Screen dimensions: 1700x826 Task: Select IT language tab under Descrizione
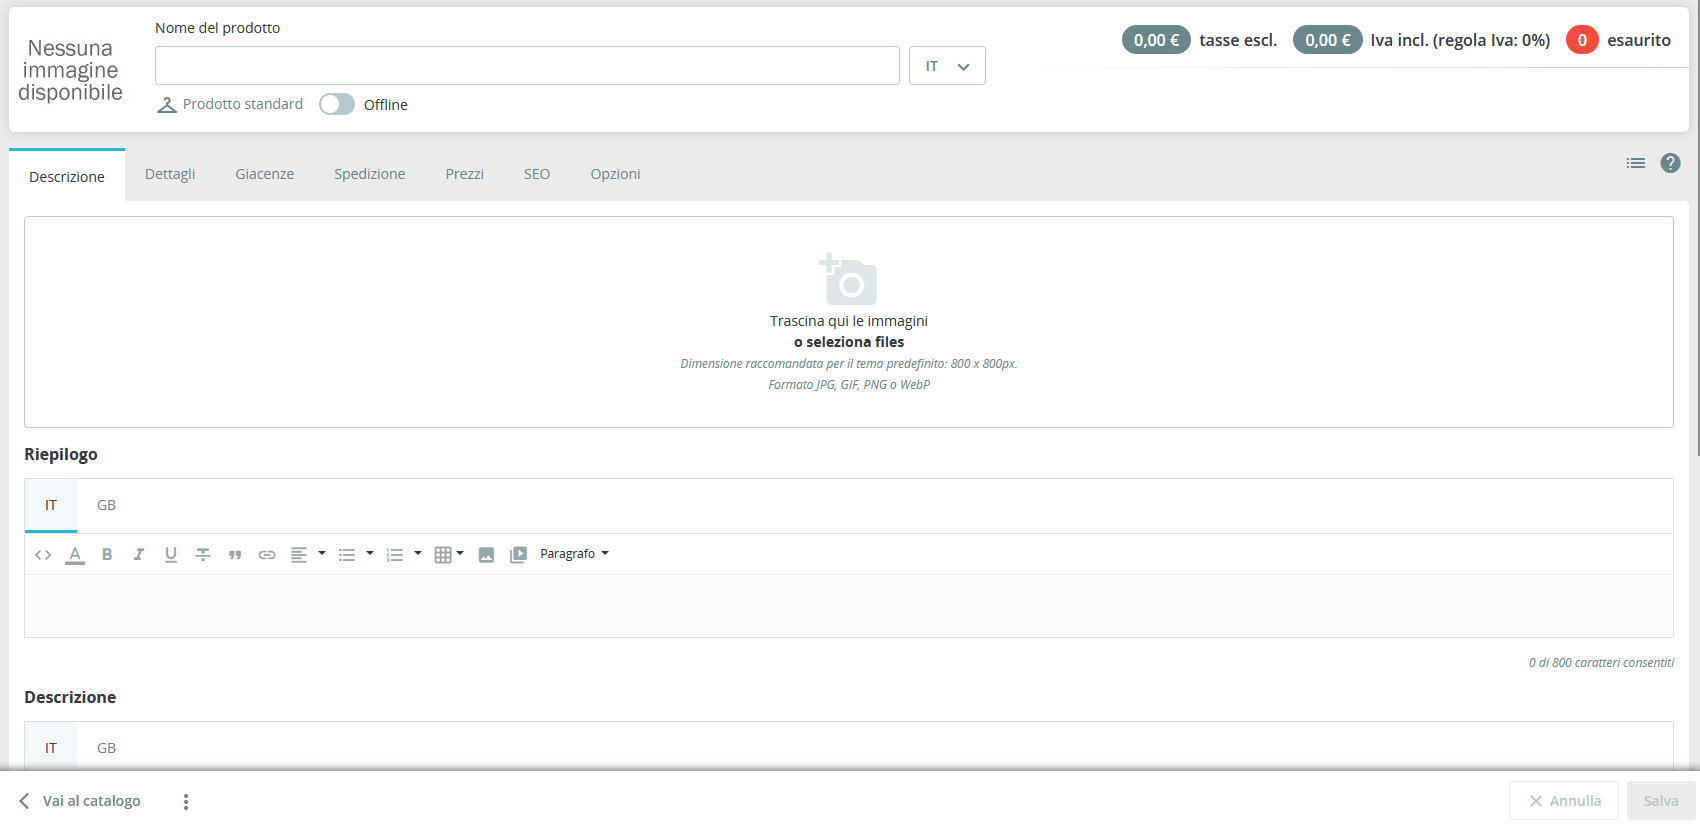click(x=51, y=748)
